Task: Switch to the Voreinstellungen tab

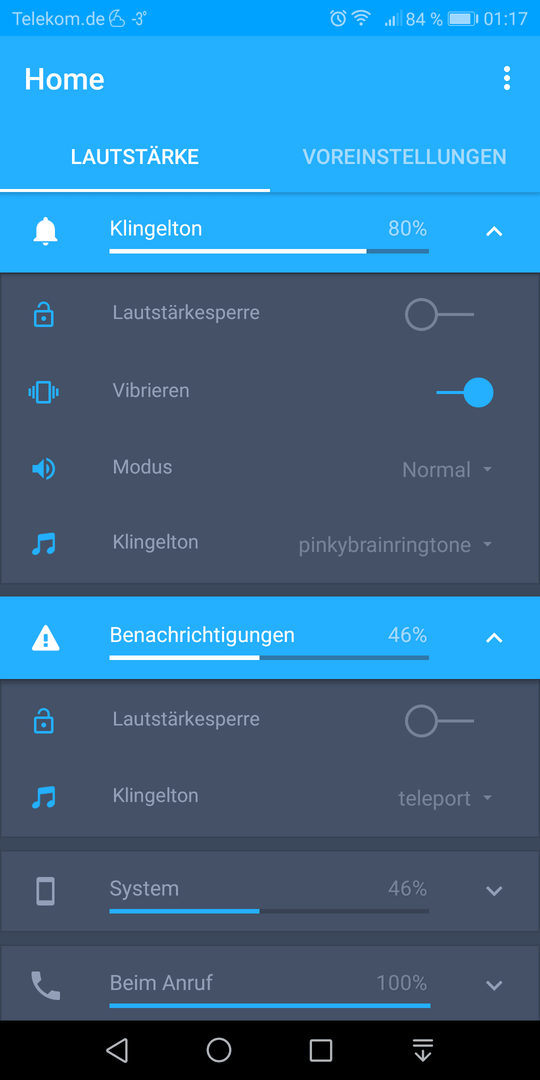Action: [x=404, y=156]
